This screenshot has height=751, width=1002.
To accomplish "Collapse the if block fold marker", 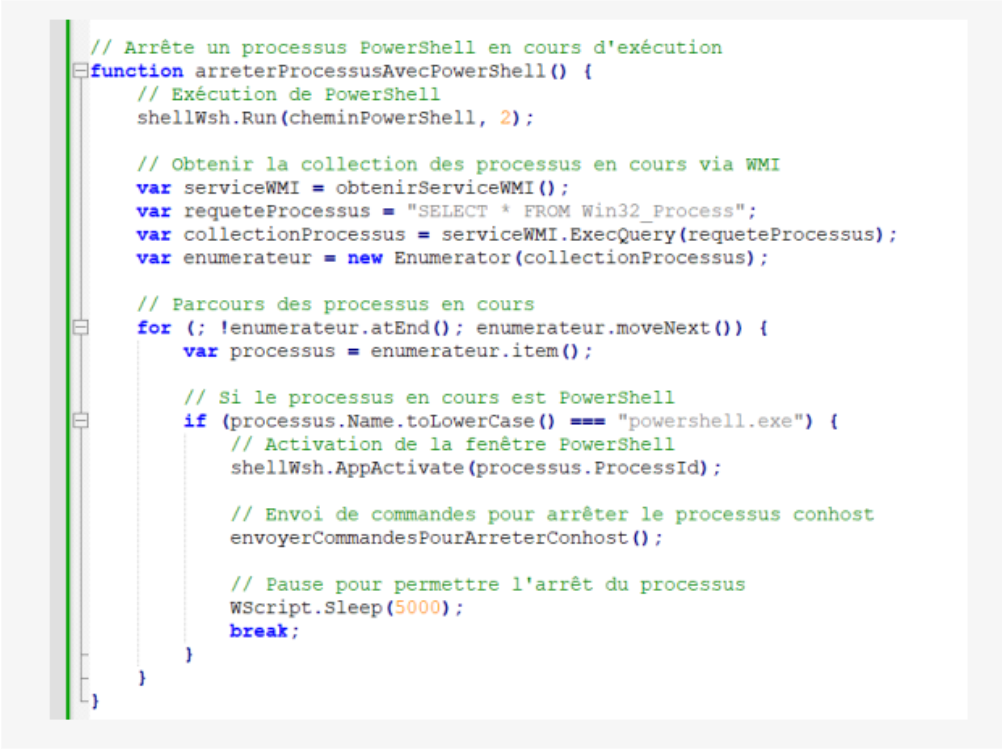I will click(x=81, y=421).
